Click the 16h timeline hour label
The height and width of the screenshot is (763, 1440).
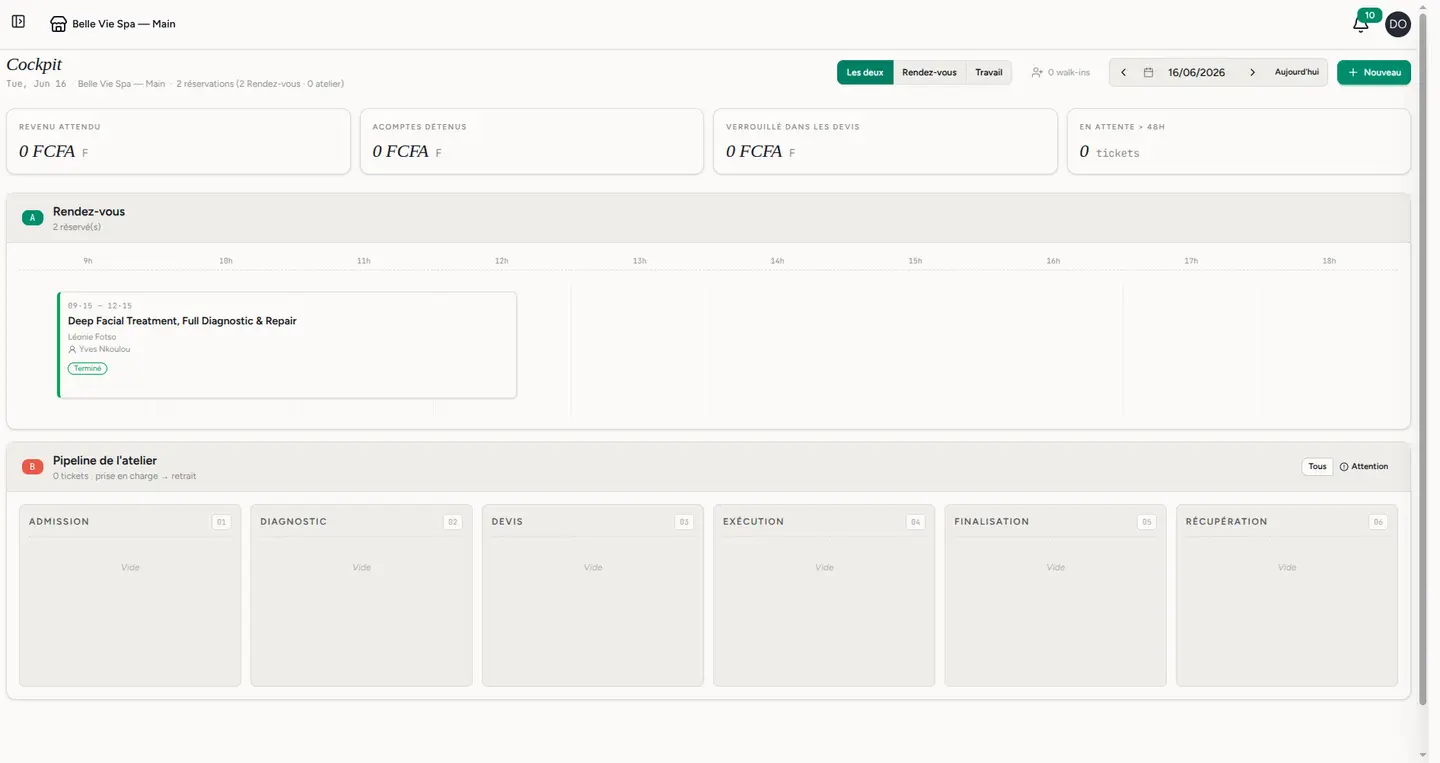[x=1053, y=261]
